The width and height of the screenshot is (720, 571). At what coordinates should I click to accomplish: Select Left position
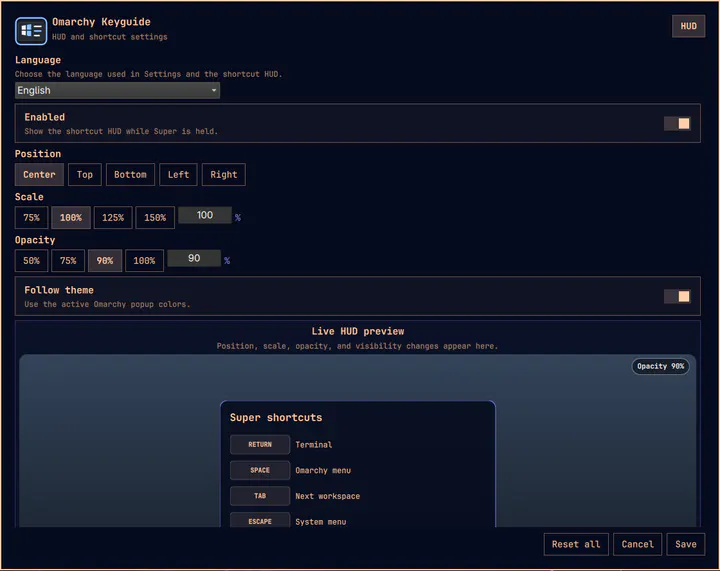[178, 174]
